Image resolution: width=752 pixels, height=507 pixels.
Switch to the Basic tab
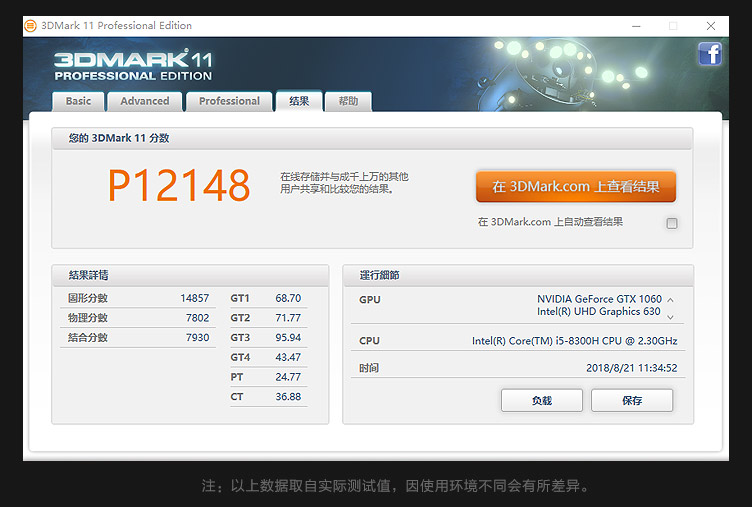click(x=78, y=101)
